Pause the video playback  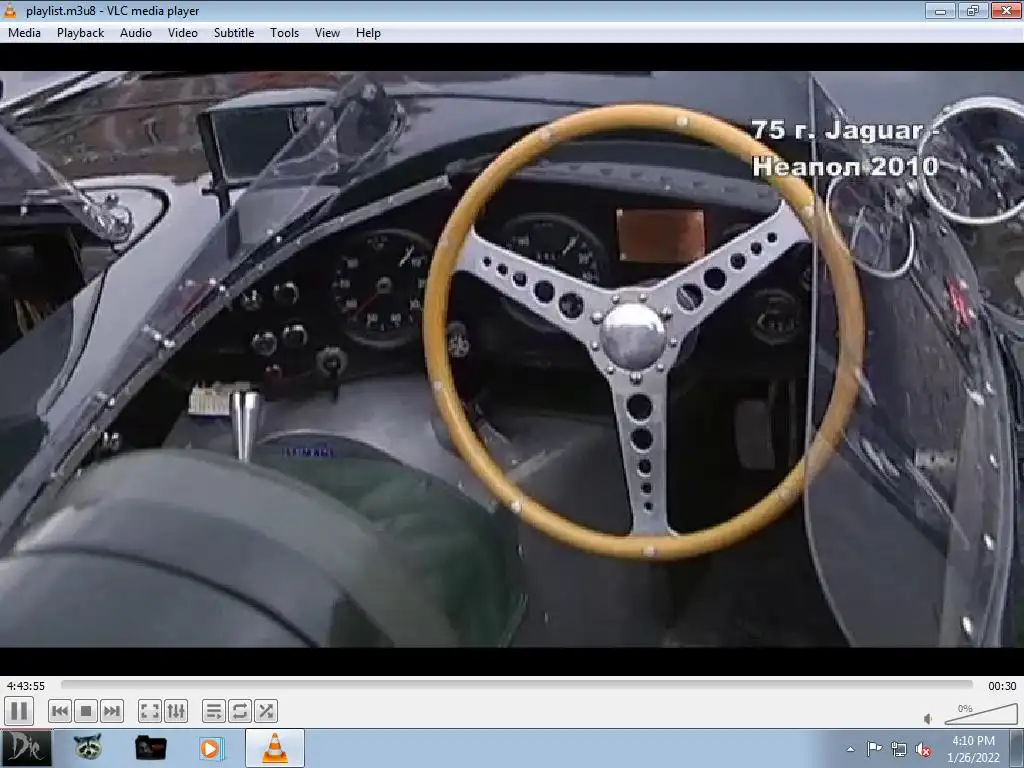point(19,711)
